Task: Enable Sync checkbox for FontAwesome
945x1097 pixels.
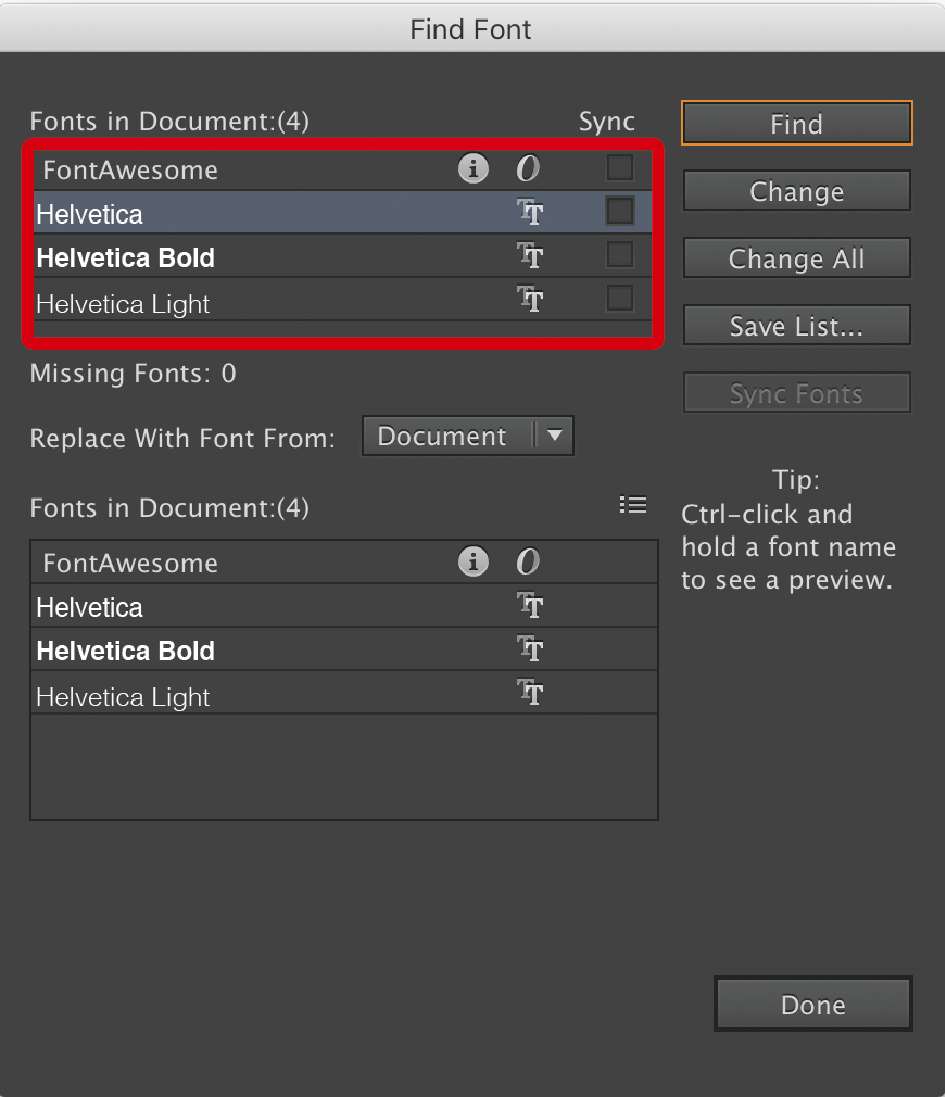Action: click(x=620, y=167)
